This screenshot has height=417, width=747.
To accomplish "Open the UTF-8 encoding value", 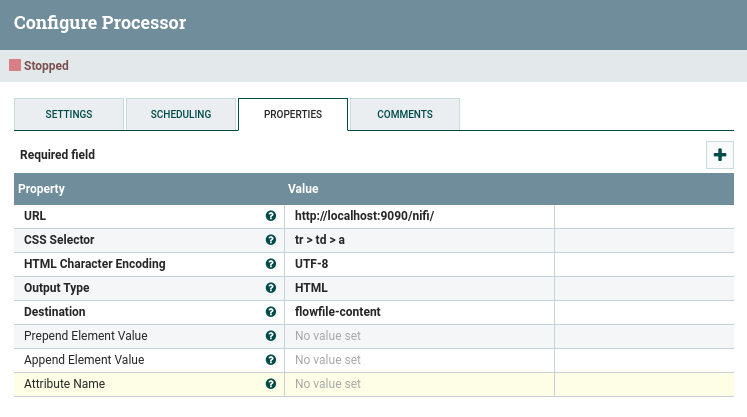I will pos(419,264).
